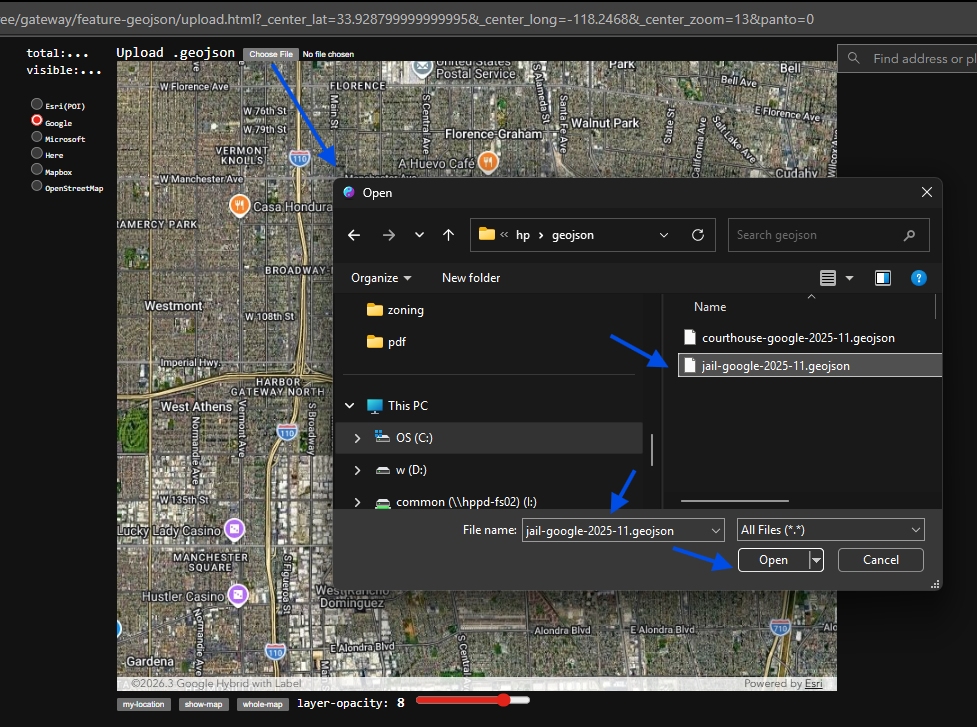977x727 pixels.
Task: Select the OpenStreetMap basemap option
Action: pyautogui.click(x=37, y=186)
